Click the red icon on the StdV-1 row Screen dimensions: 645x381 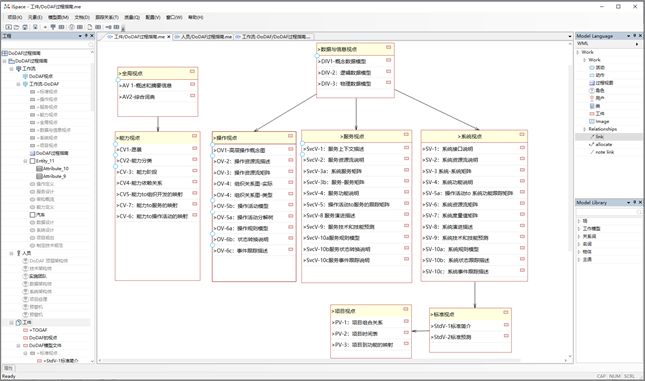pyautogui.click(x=506, y=325)
